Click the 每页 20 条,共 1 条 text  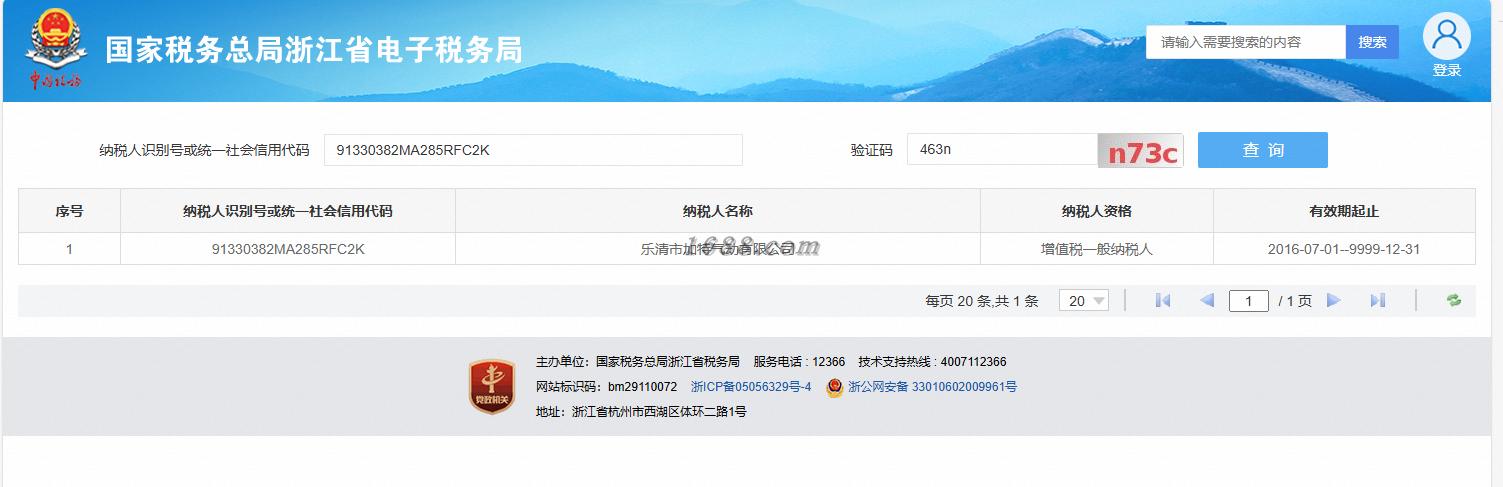[x=982, y=301]
